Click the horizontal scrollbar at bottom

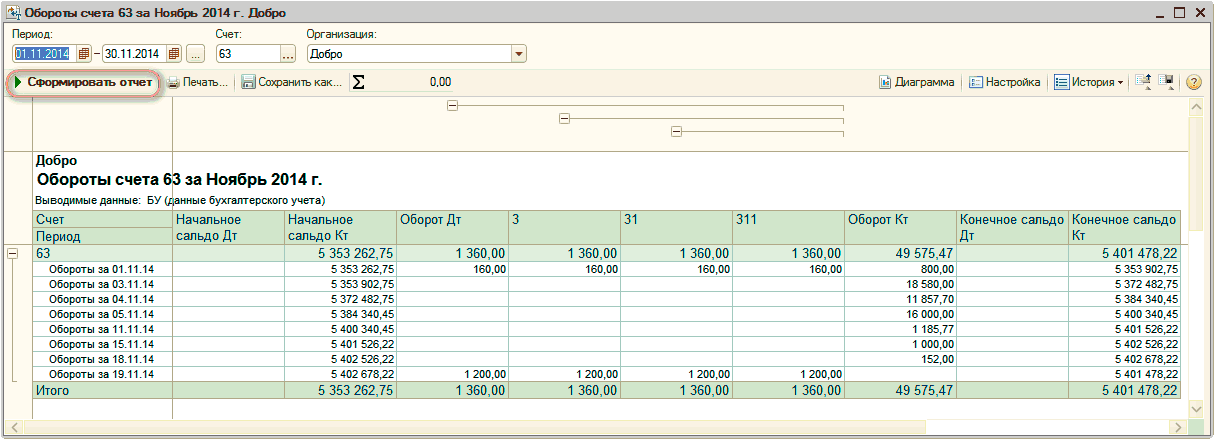tap(600, 428)
